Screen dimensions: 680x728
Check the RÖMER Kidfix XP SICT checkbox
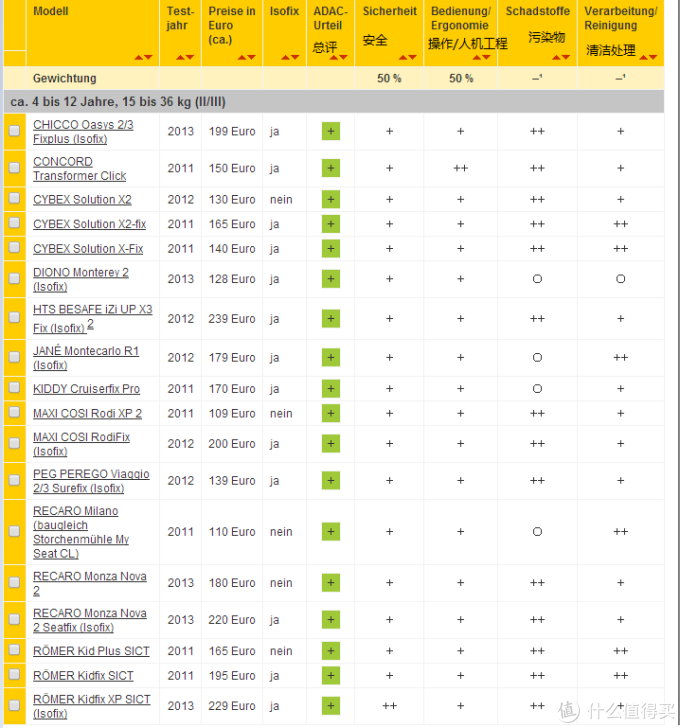(x=14, y=705)
